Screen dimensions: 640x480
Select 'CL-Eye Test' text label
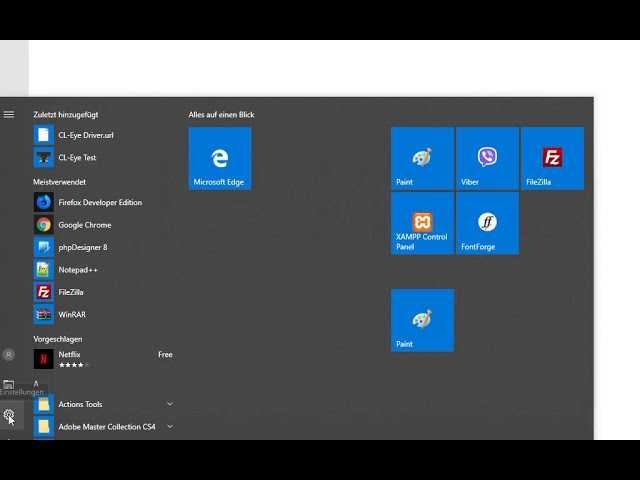(77, 158)
